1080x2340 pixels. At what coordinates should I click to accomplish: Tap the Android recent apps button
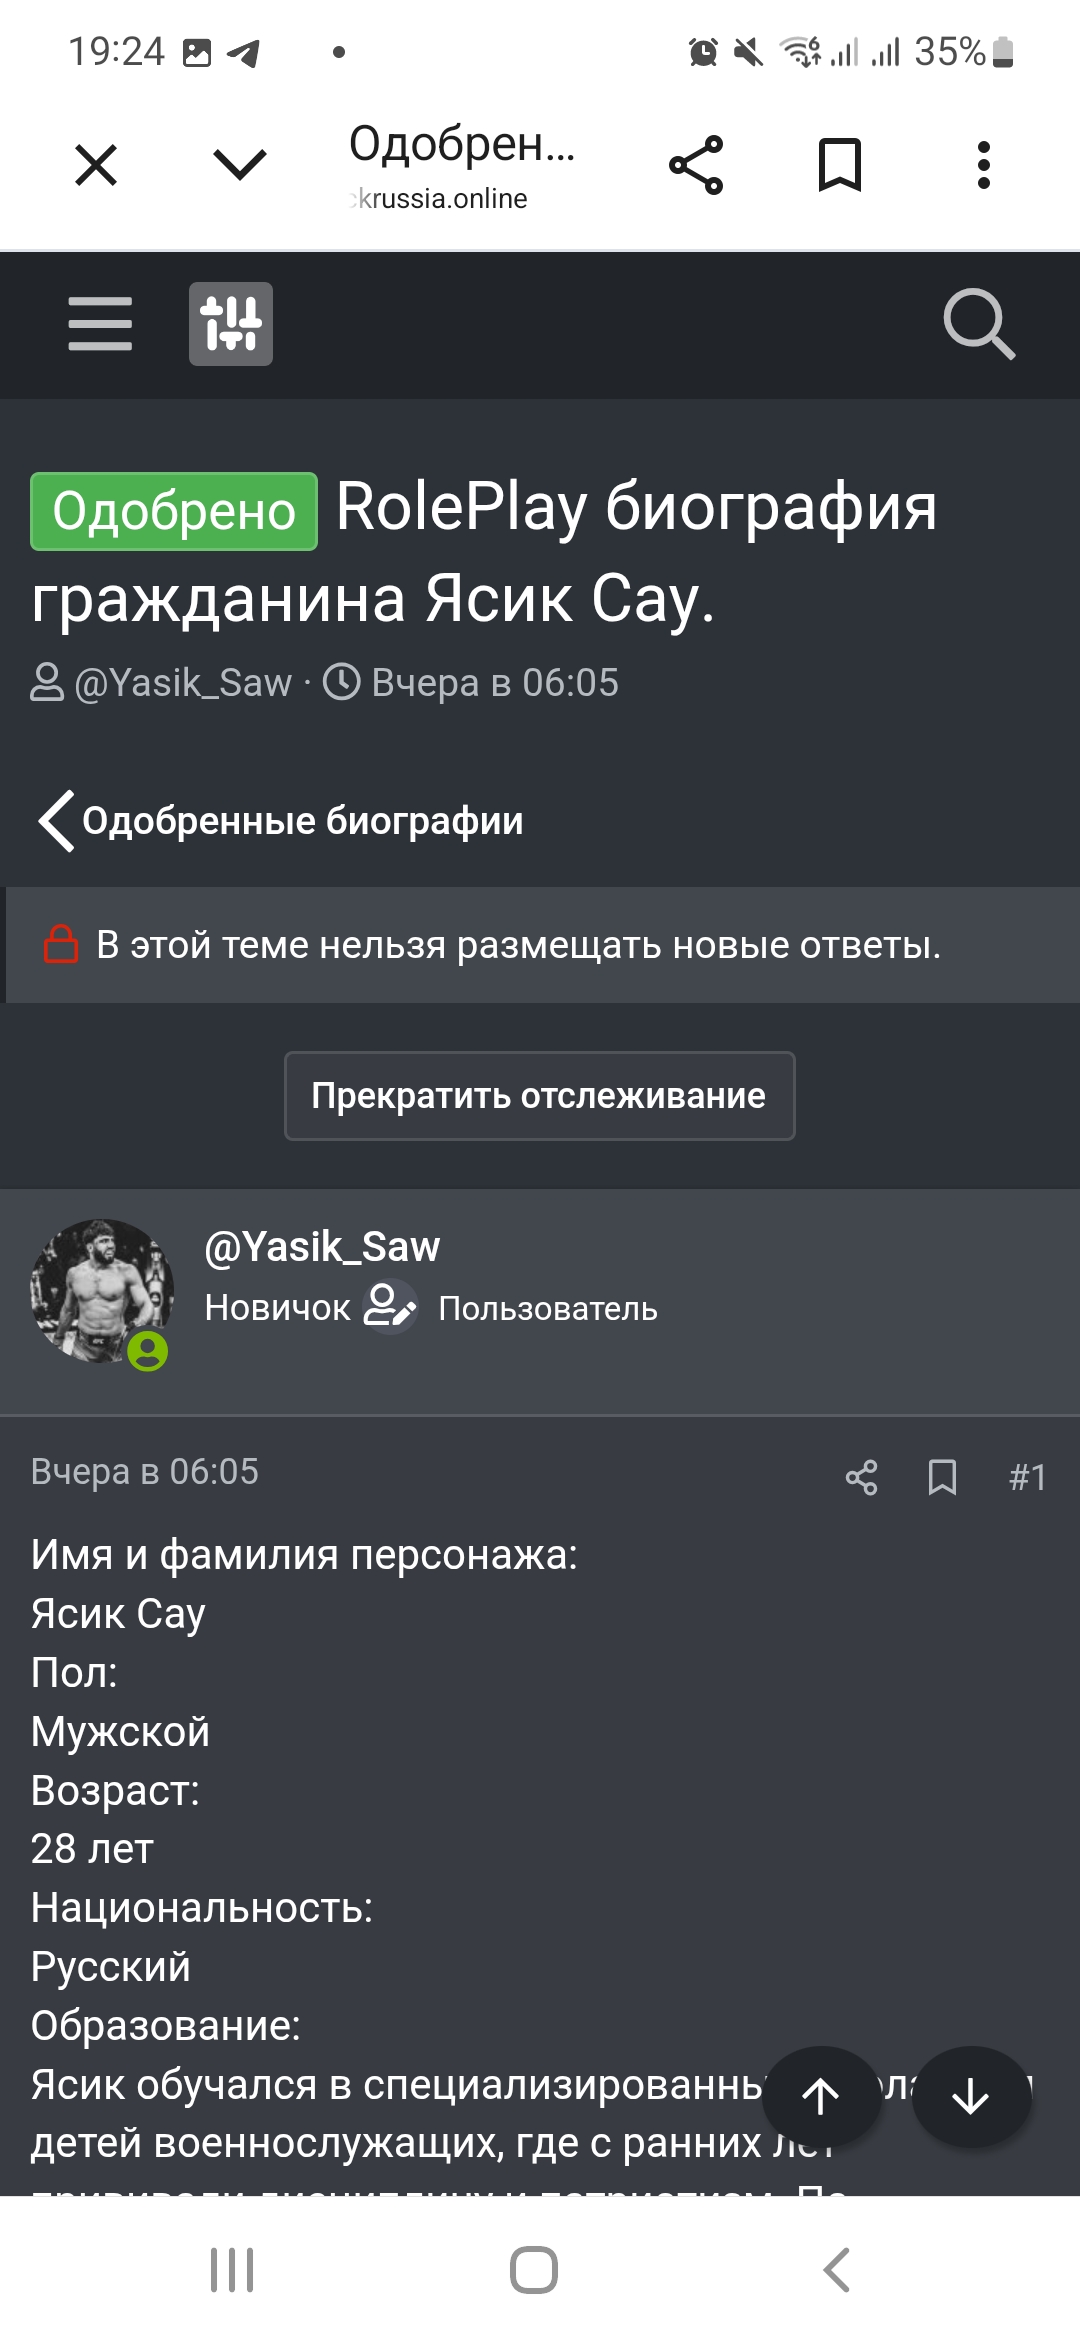coord(232,2270)
